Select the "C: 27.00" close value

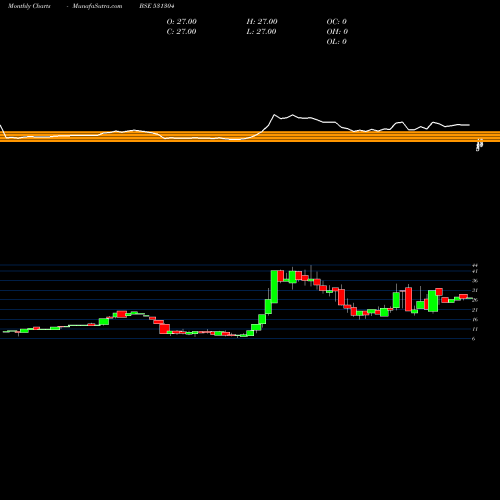(x=181, y=32)
